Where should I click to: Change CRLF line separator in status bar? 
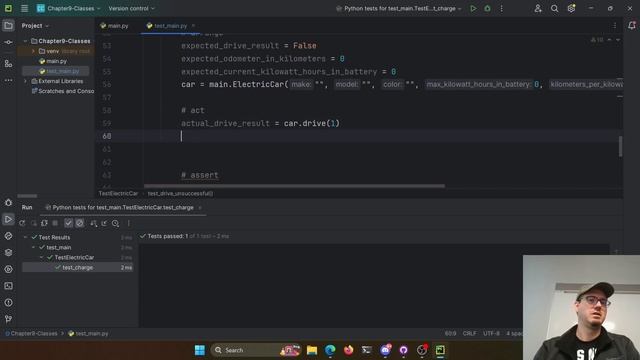pyautogui.click(x=469, y=333)
